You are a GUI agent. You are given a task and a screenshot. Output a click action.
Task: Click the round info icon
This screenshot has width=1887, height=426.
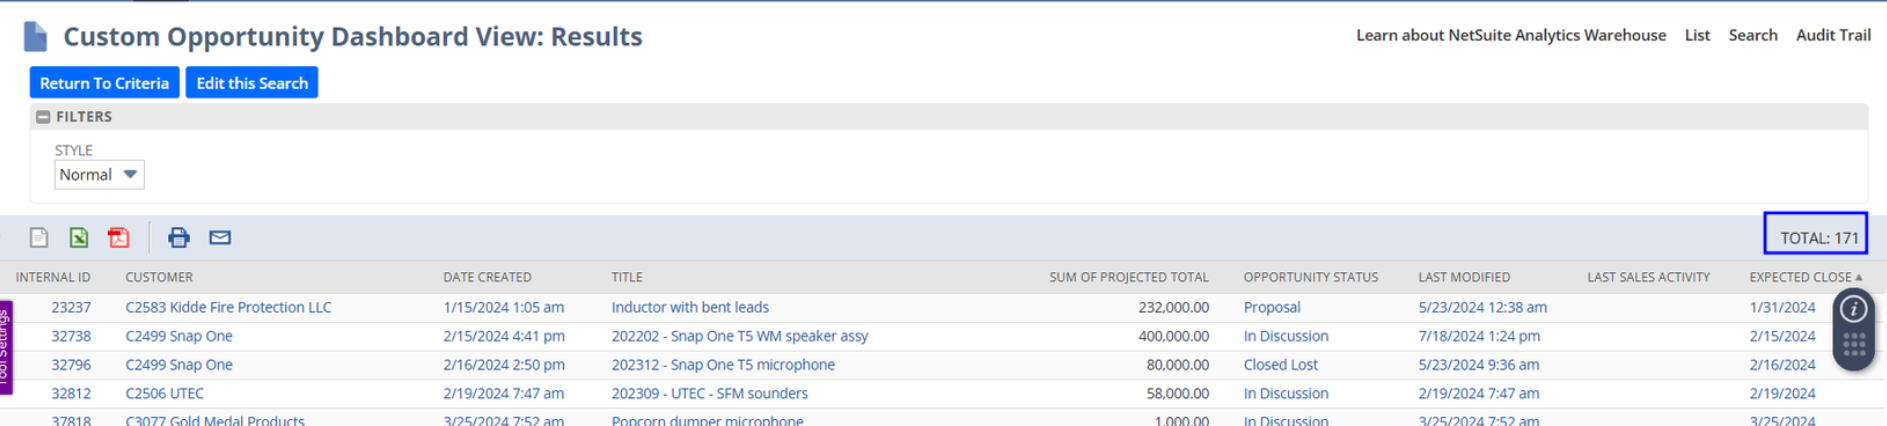coord(1853,309)
